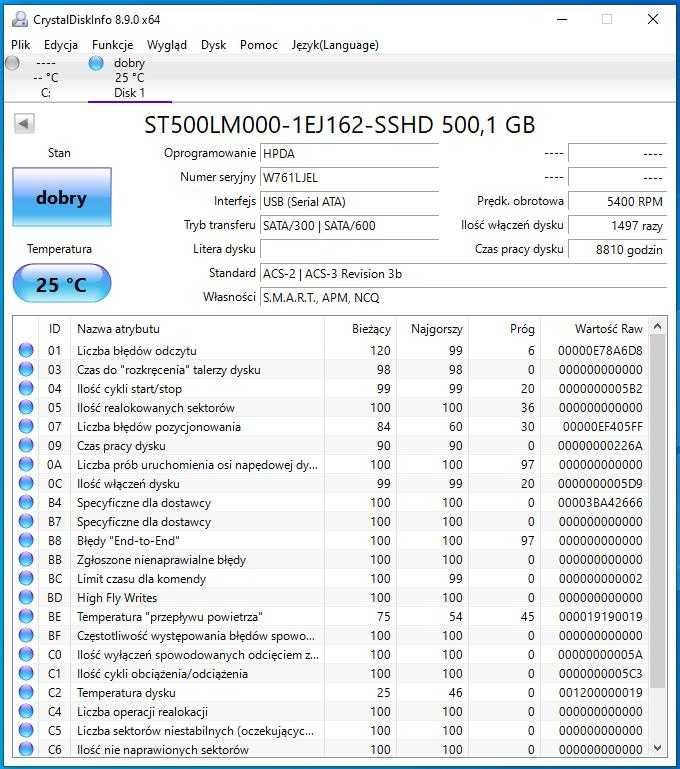Click the Własności field S.M.A.R.T., APM, NCQ
Viewport: 680px width, 769px height.
click(x=463, y=298)
